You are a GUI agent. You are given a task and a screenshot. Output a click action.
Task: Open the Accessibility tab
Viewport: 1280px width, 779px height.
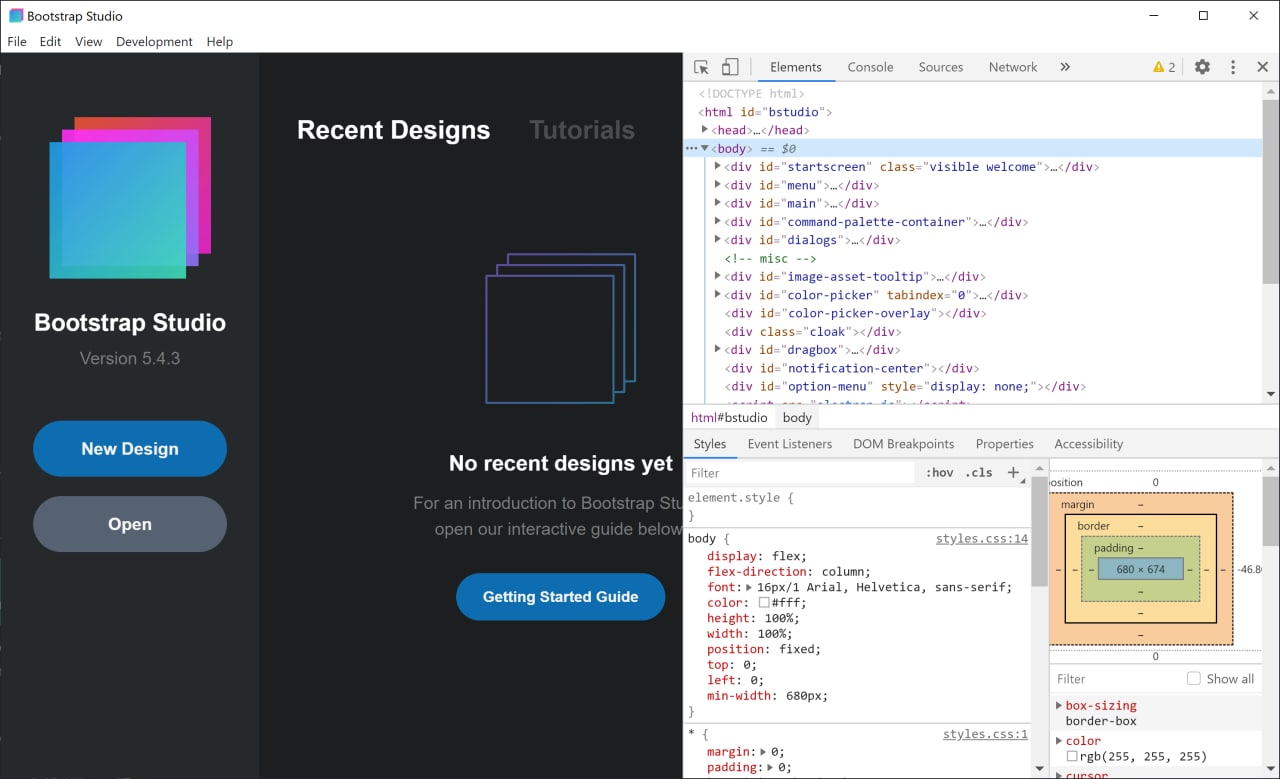[1089, 444]
